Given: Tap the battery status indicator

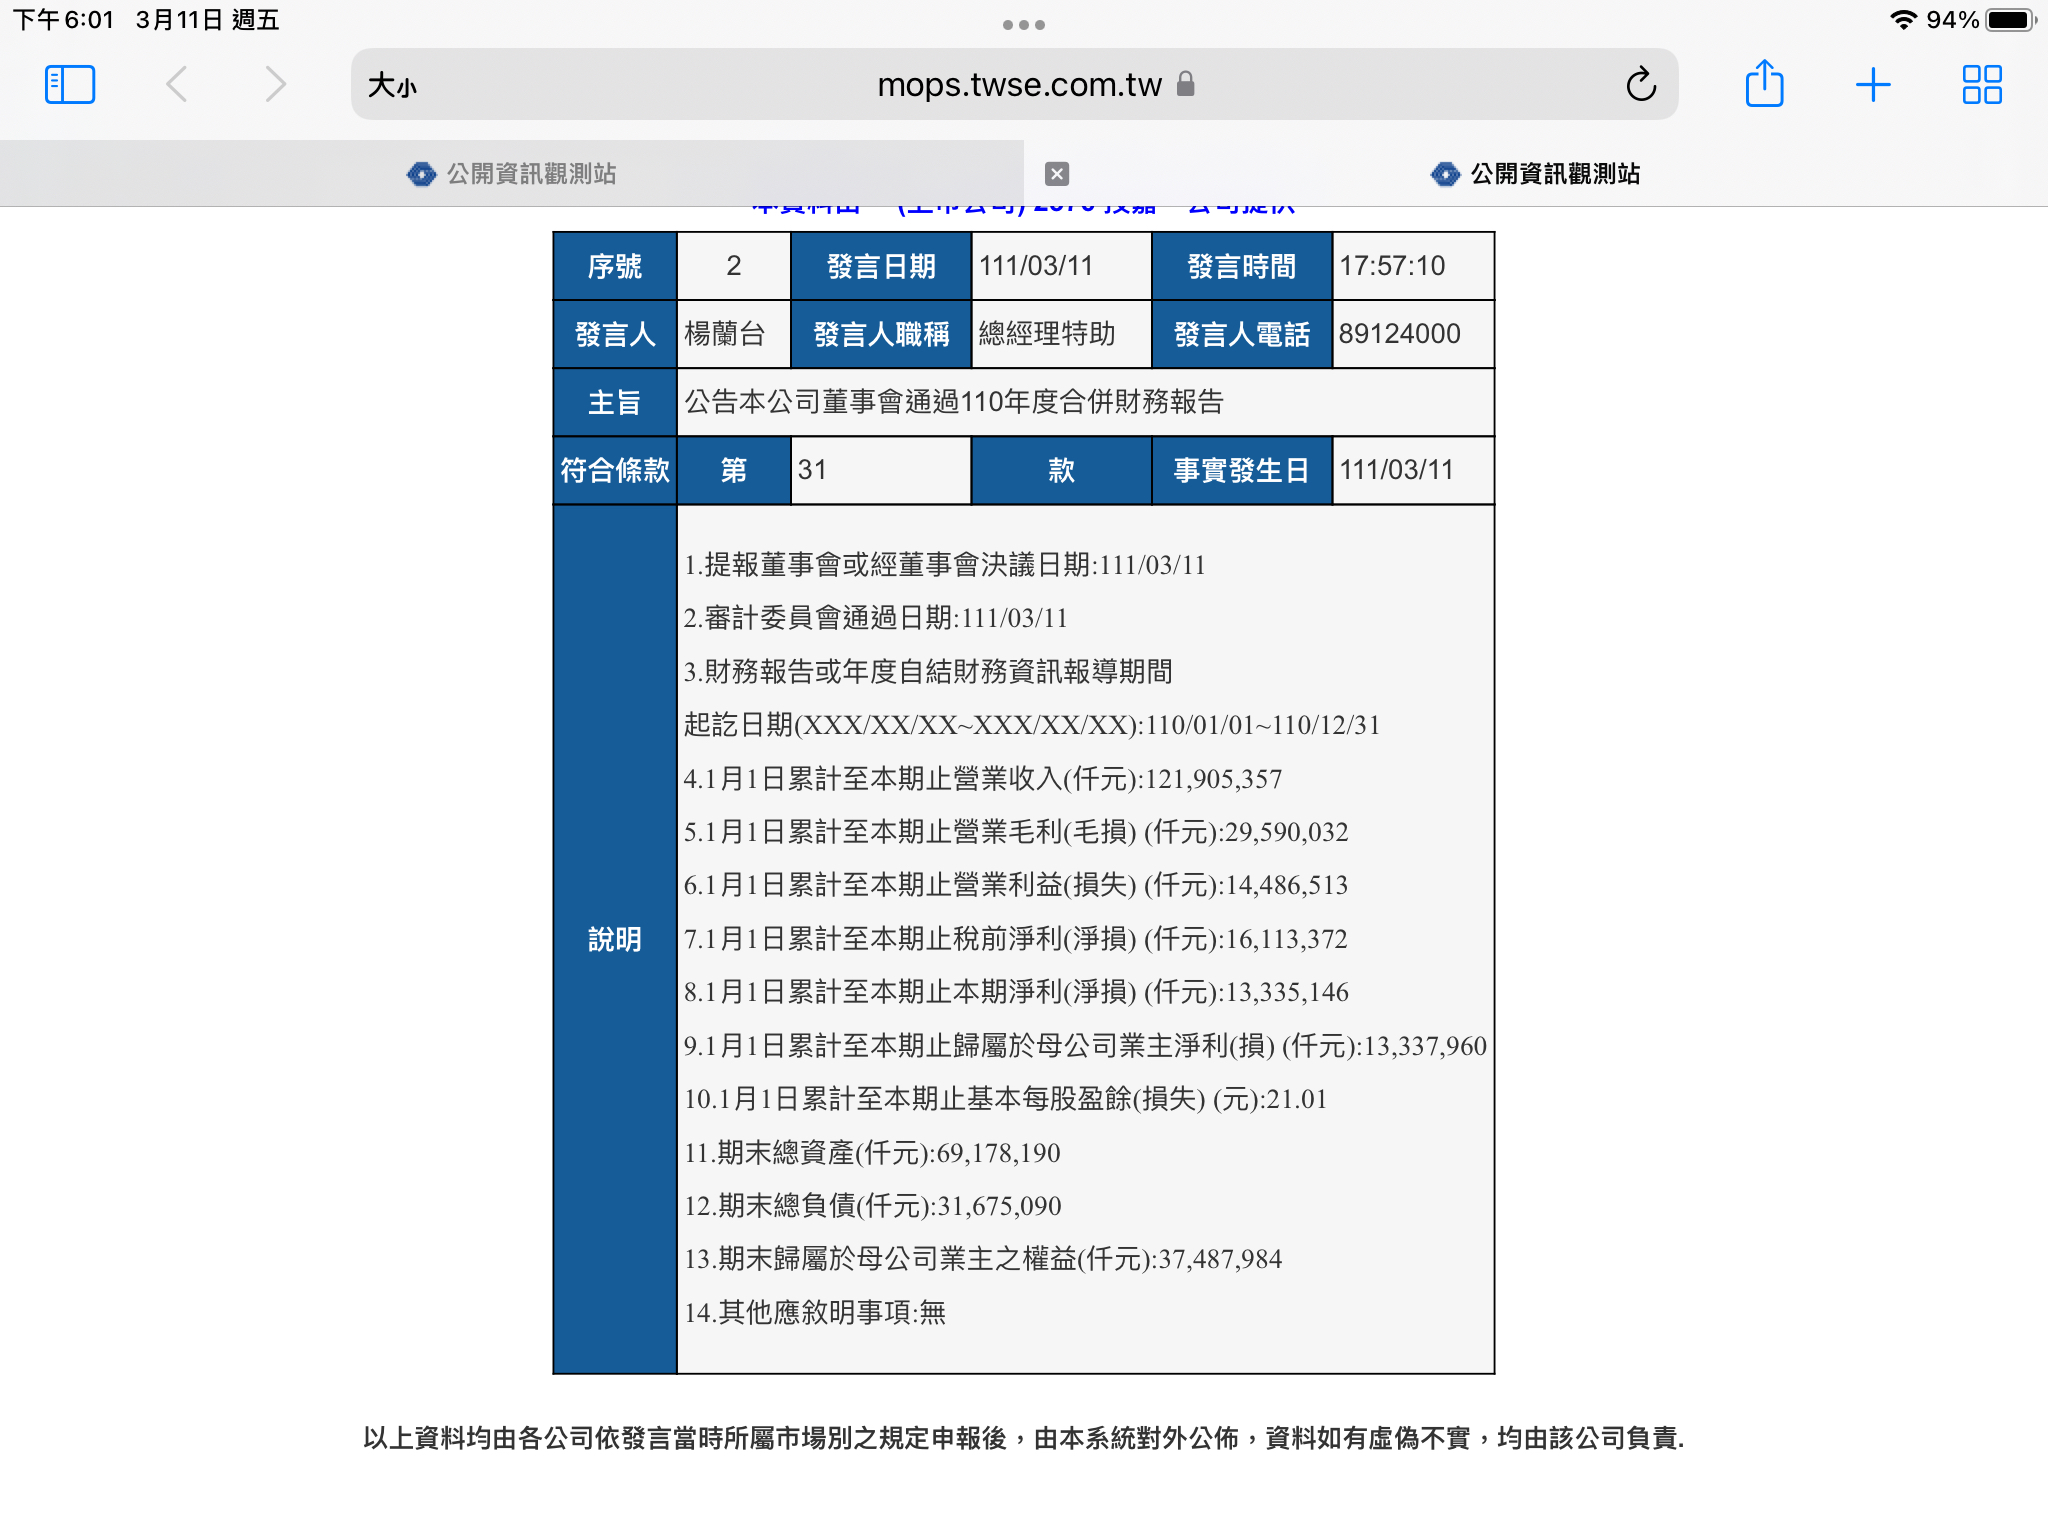Looking at the screenshot, I should click(2009, 20).
